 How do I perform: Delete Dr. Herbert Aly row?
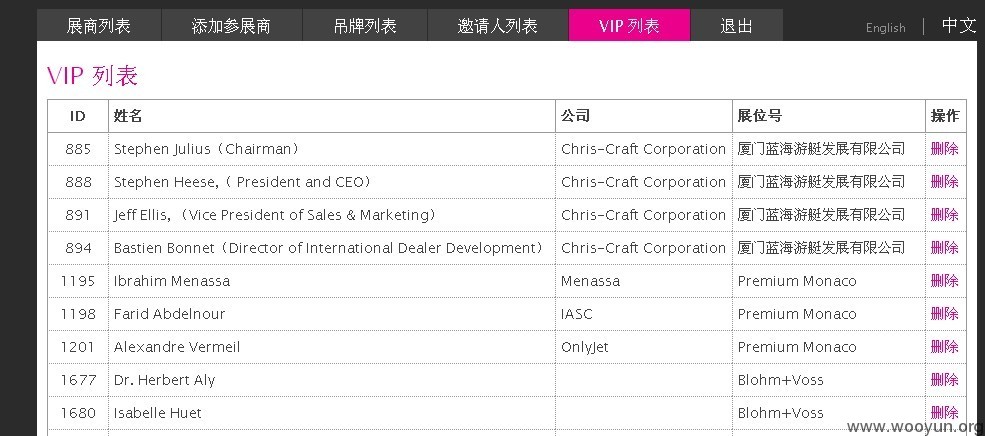click(x=944, y=379)
